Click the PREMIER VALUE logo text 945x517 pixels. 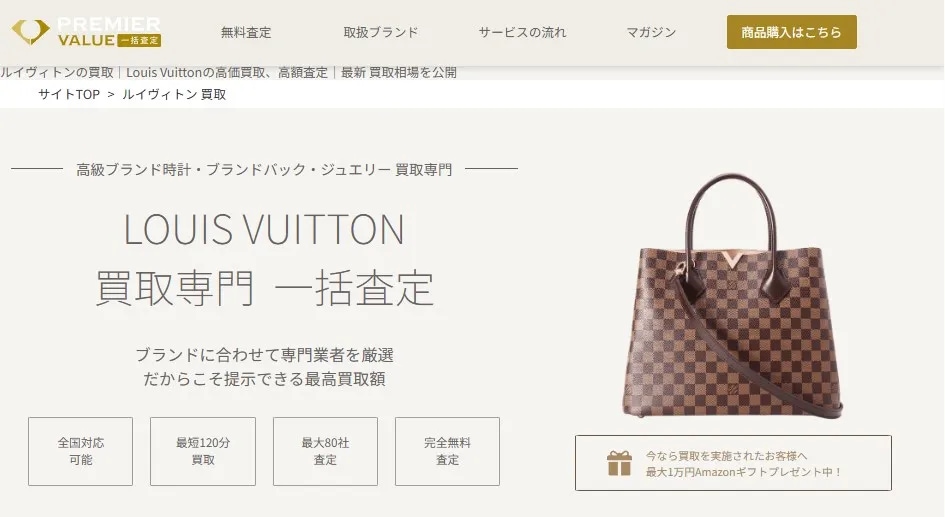109,32
